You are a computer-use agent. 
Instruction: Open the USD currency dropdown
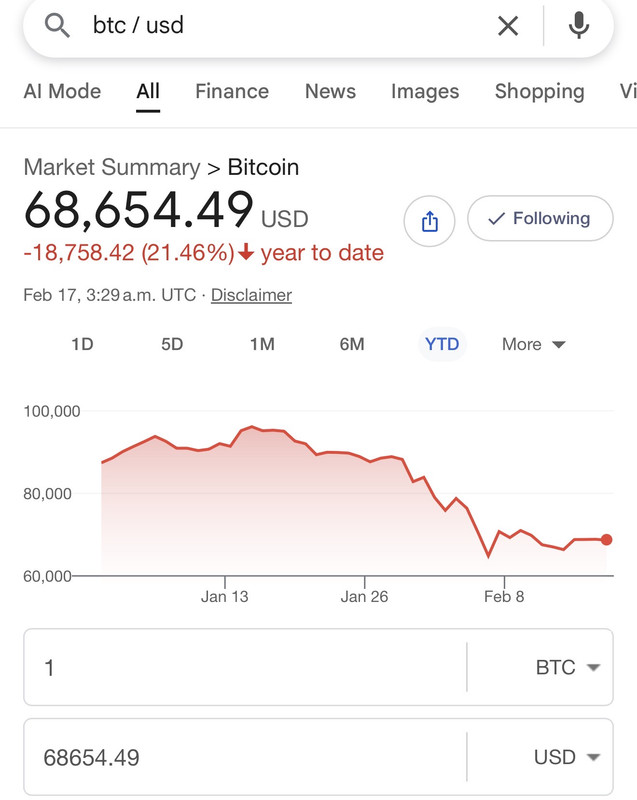coord(567,757)
